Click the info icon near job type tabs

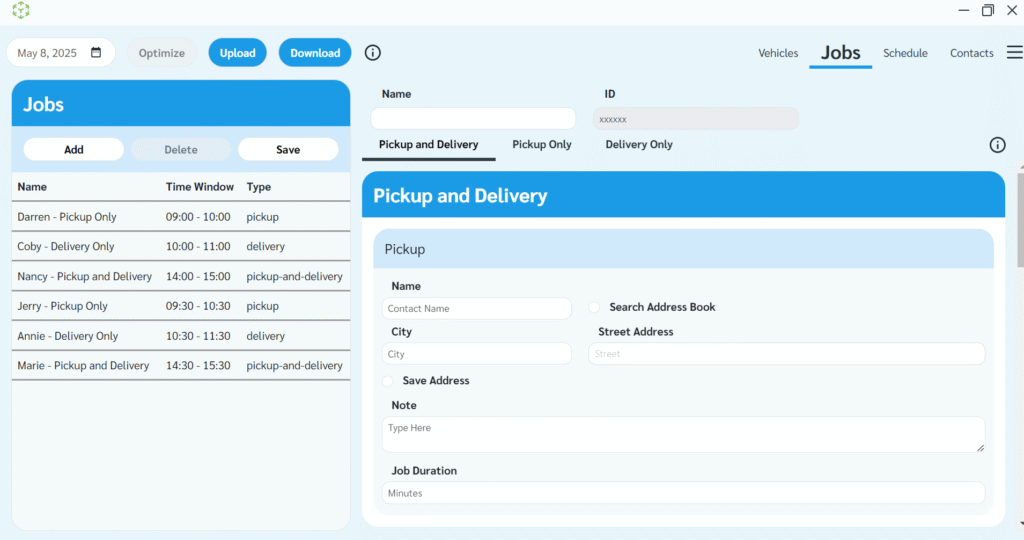click(997, 145)
